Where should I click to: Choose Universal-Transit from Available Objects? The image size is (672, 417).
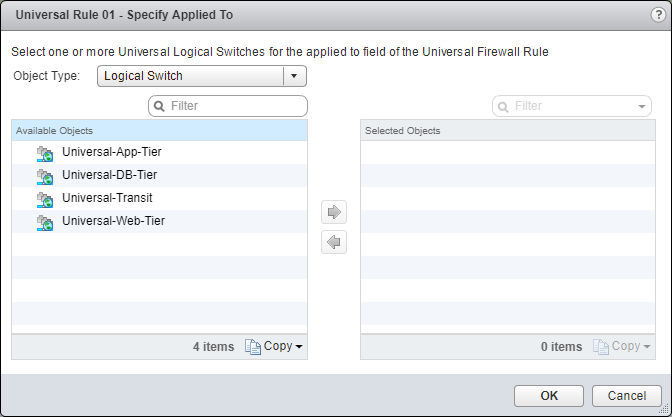[107, 198]
